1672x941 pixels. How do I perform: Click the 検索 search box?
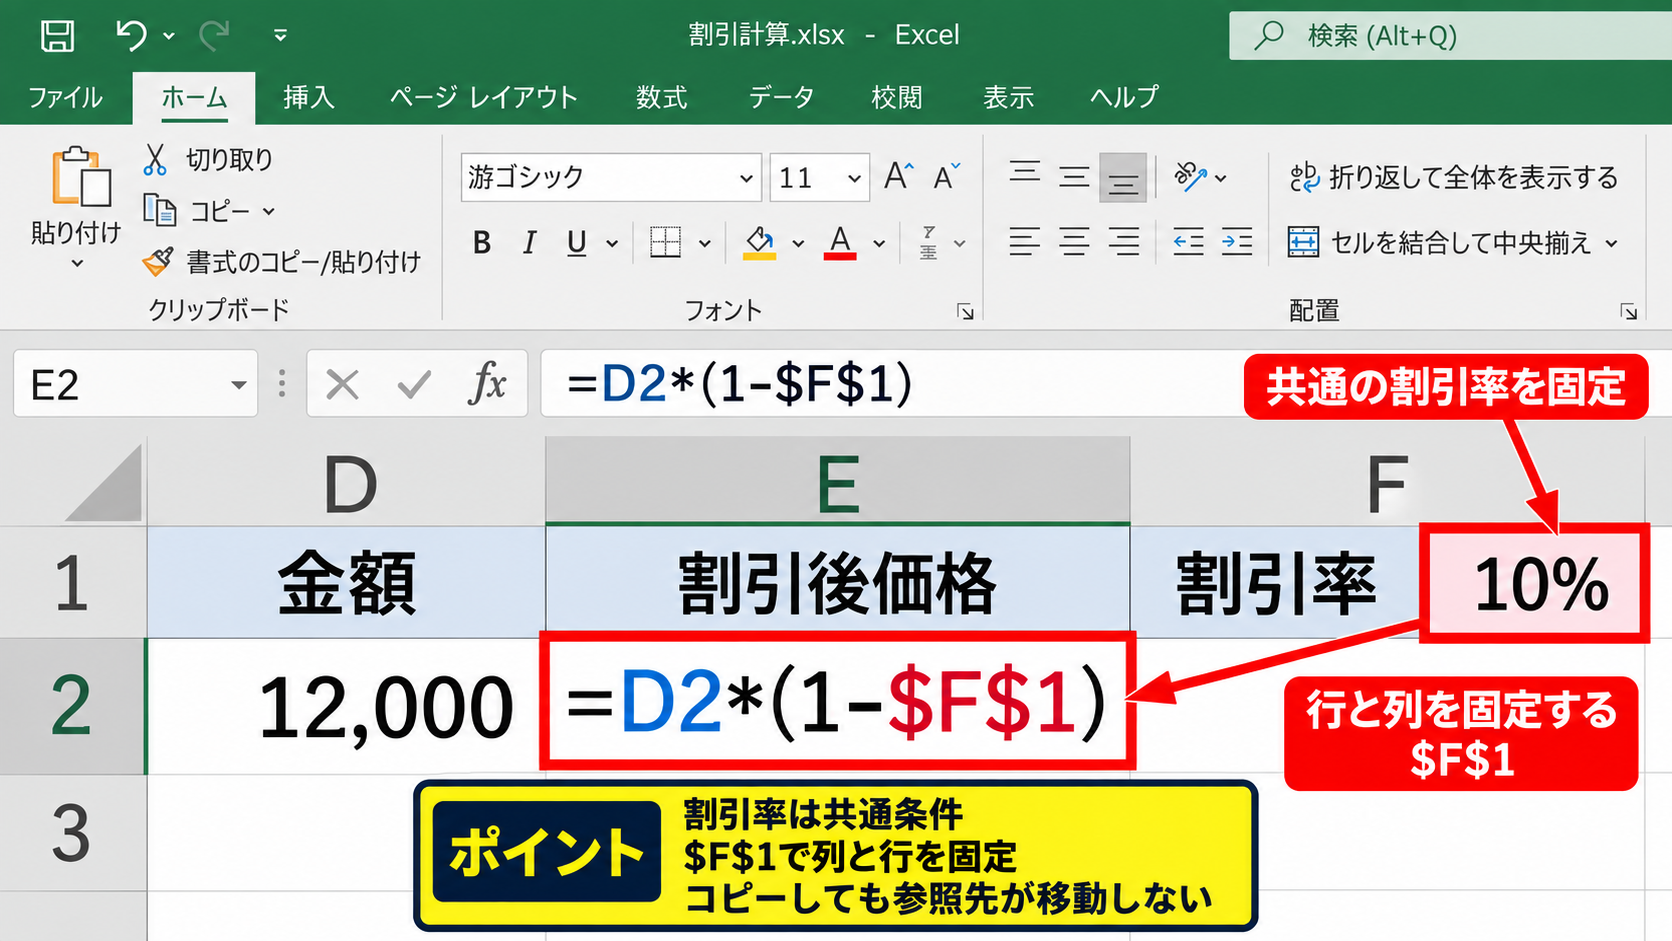(x=1450, y=36)
